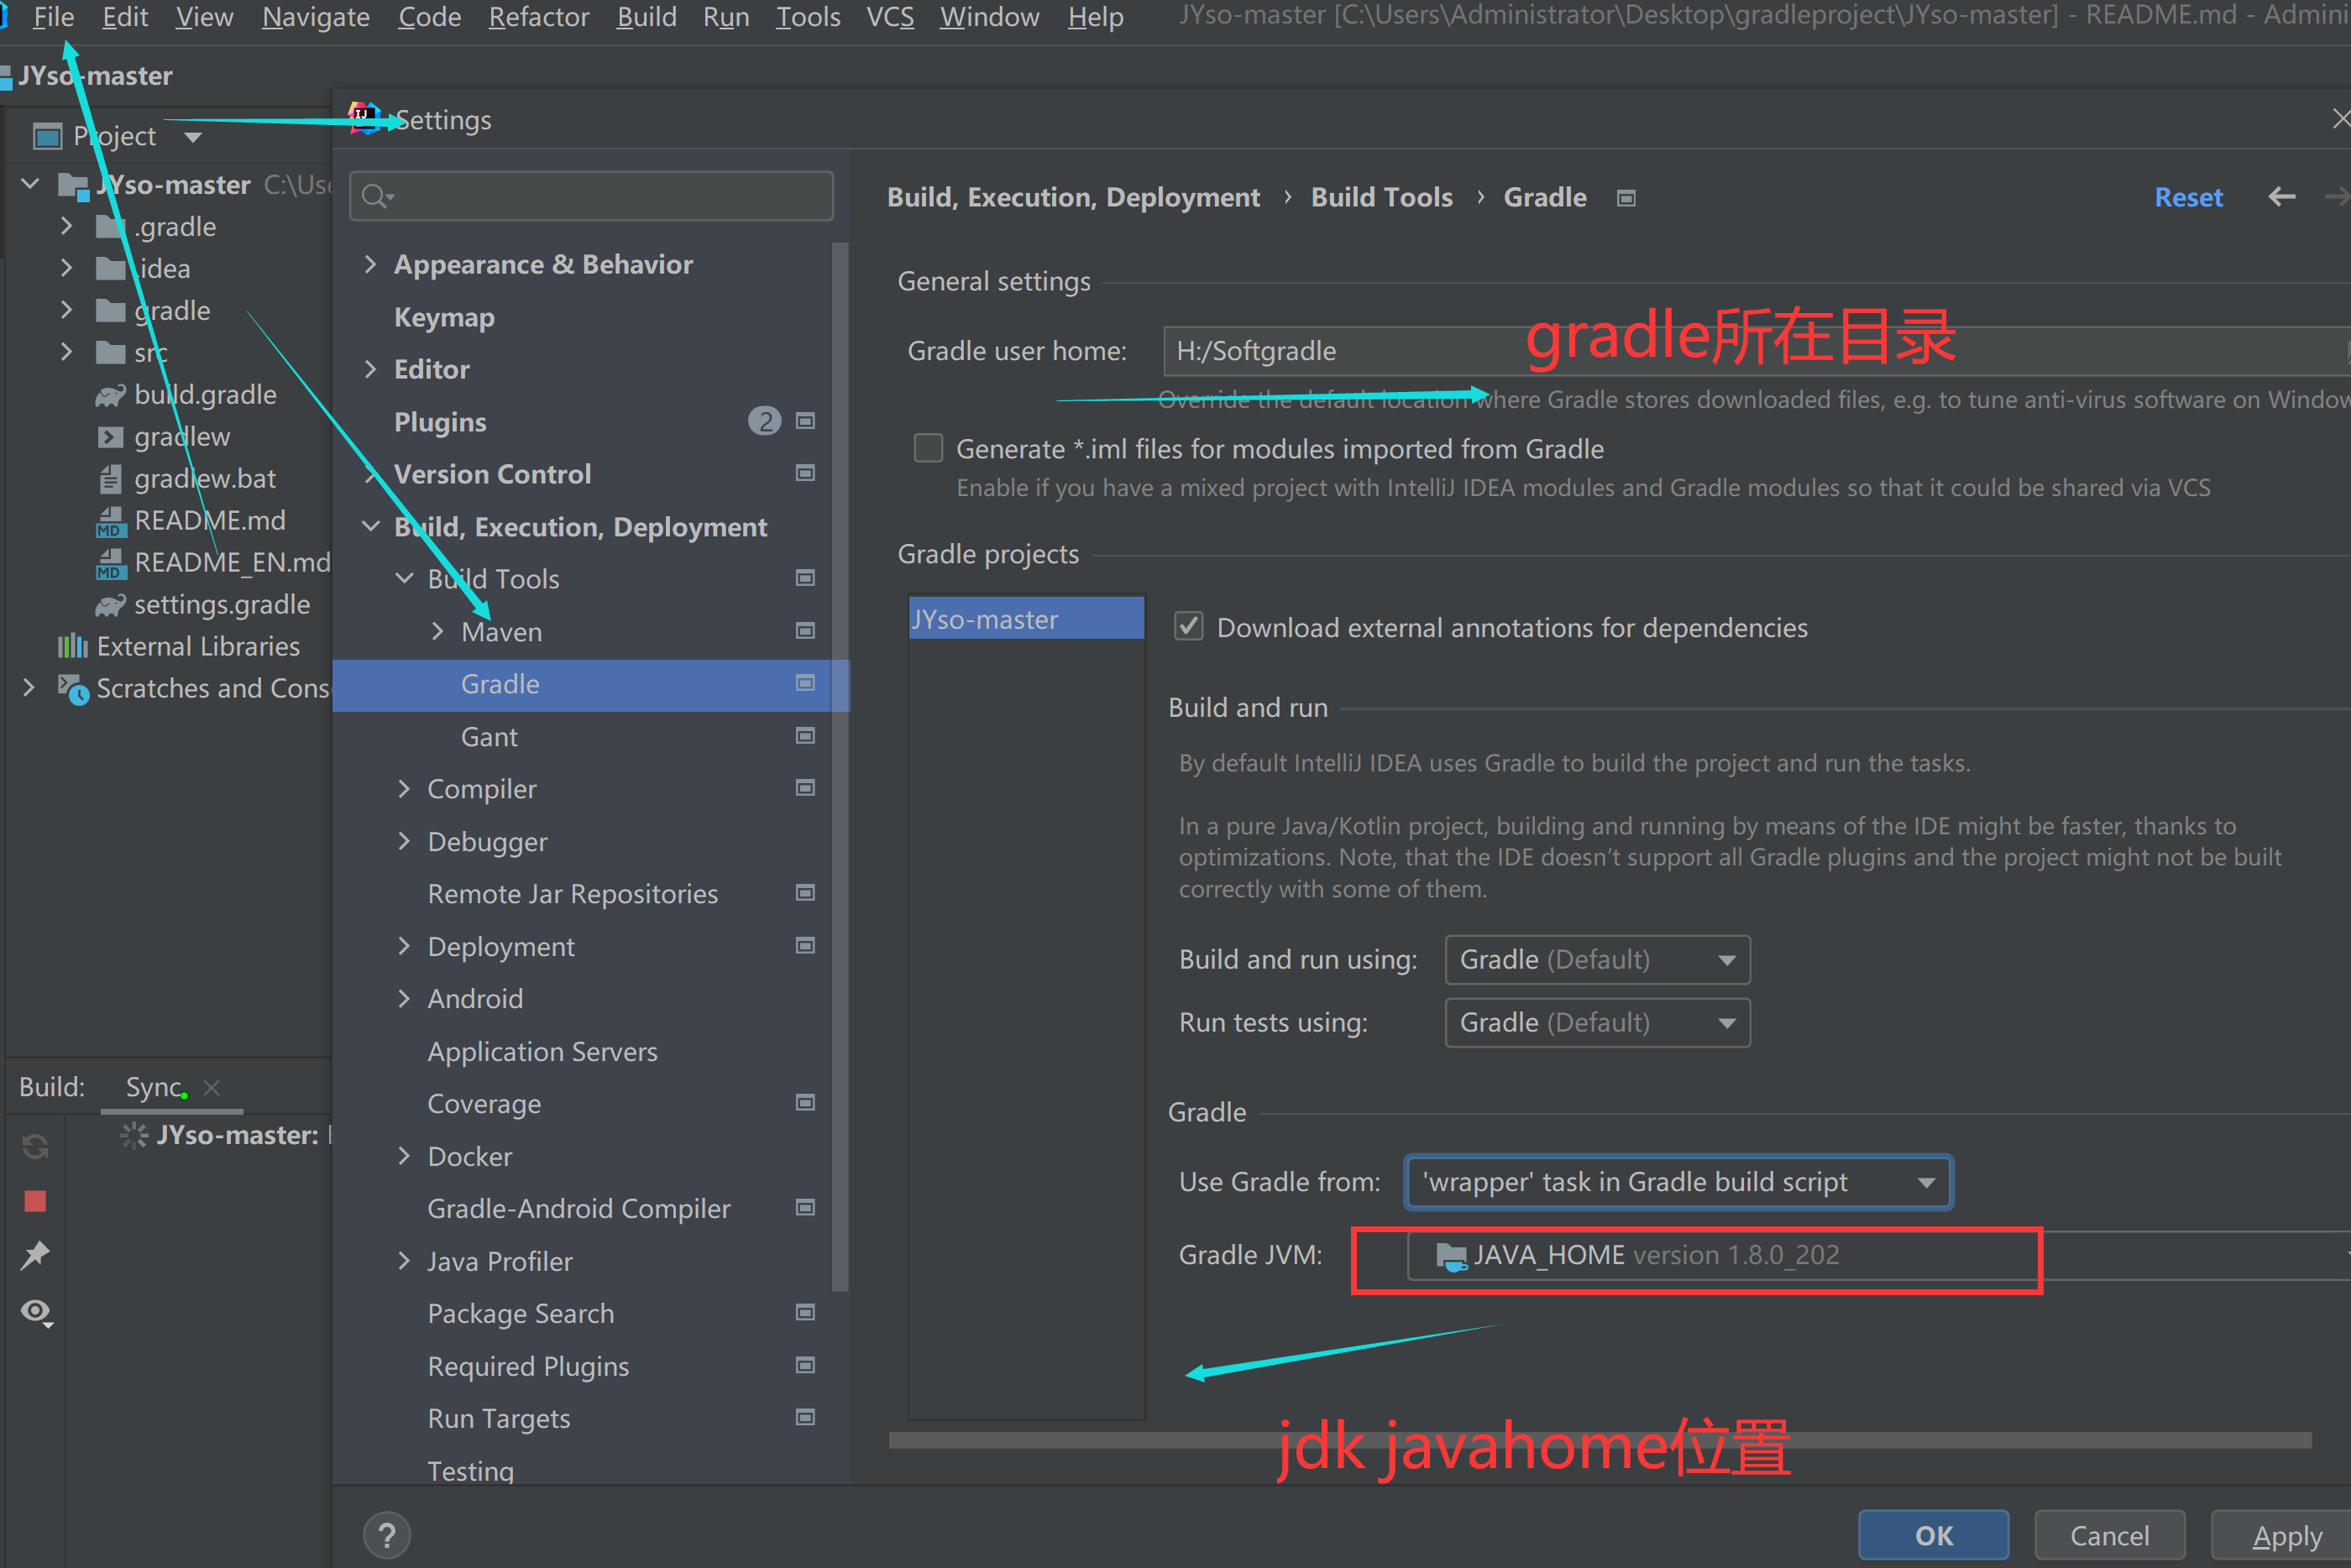Collapse Build, Execution, Deployment section
The image size is (2351, 1568).
(x=371, y=526)
